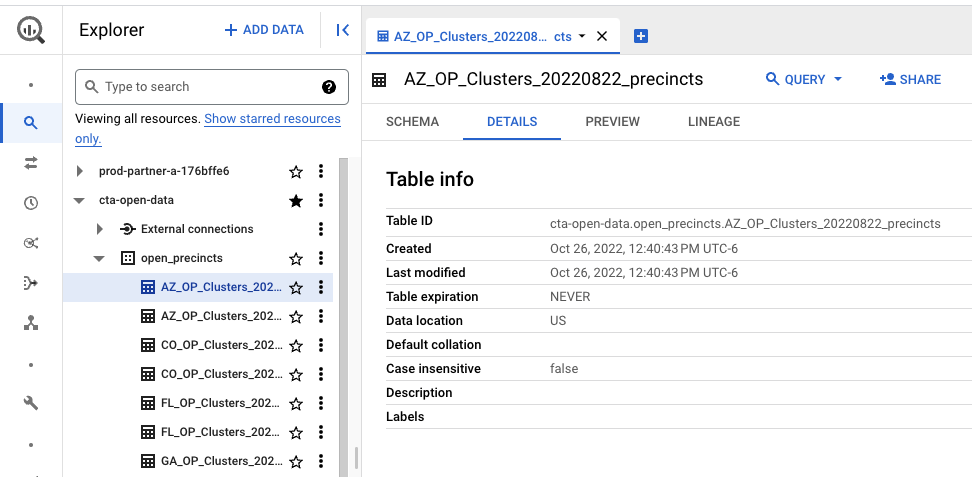Open SQL workspace magnifier in left navigation
The width and height of the screenshot is (972, 477).
click(31, 123)
